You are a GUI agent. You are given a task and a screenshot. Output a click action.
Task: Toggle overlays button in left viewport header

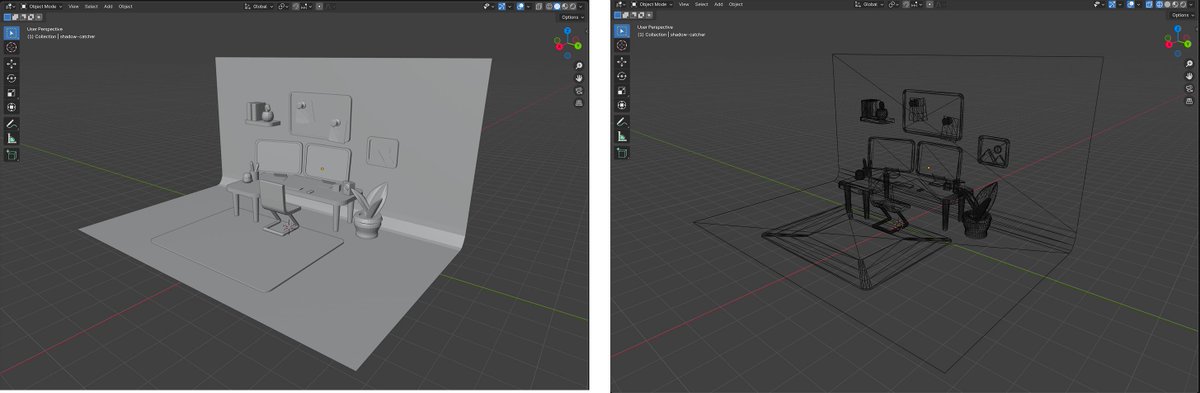520,6
